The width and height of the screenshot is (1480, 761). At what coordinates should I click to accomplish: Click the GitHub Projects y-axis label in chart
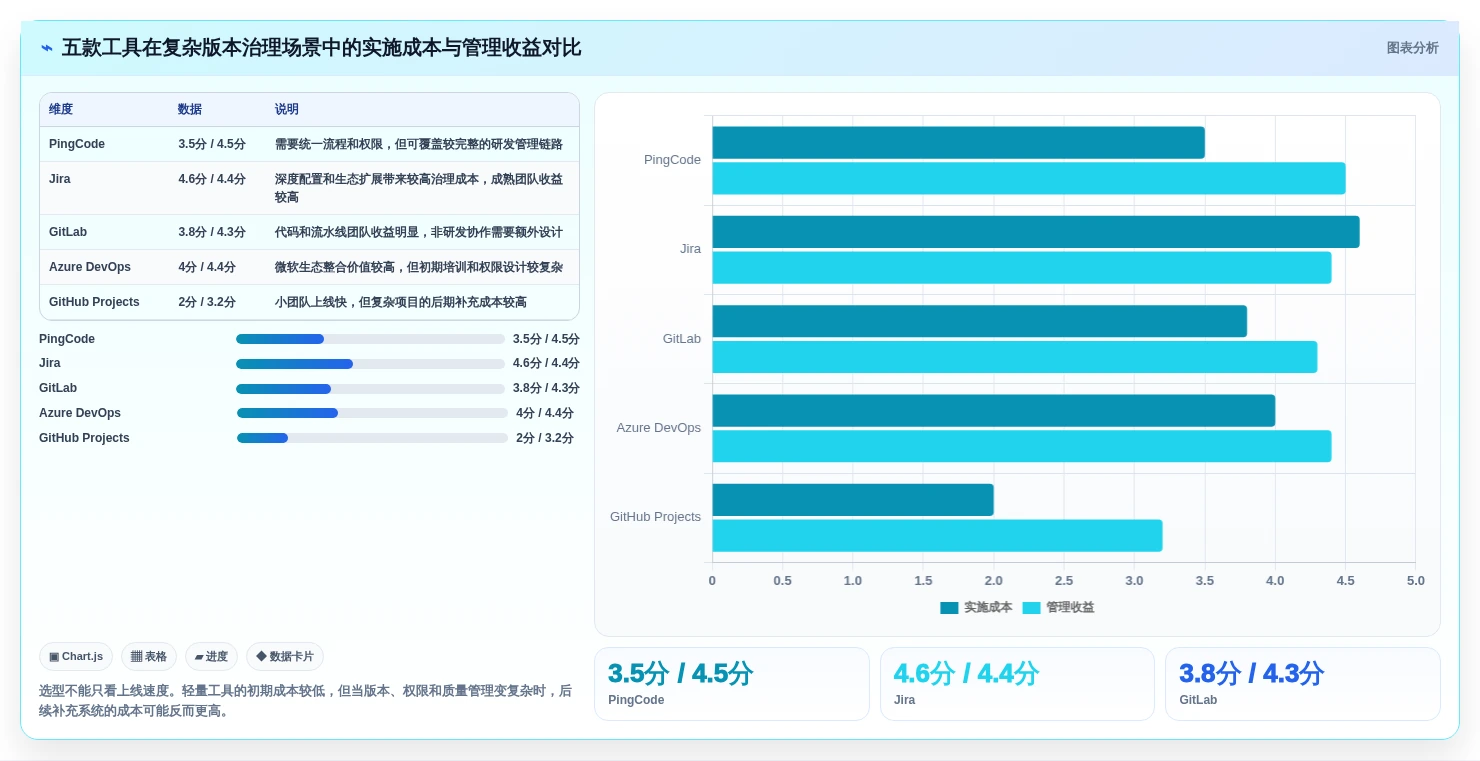[655, 517]
